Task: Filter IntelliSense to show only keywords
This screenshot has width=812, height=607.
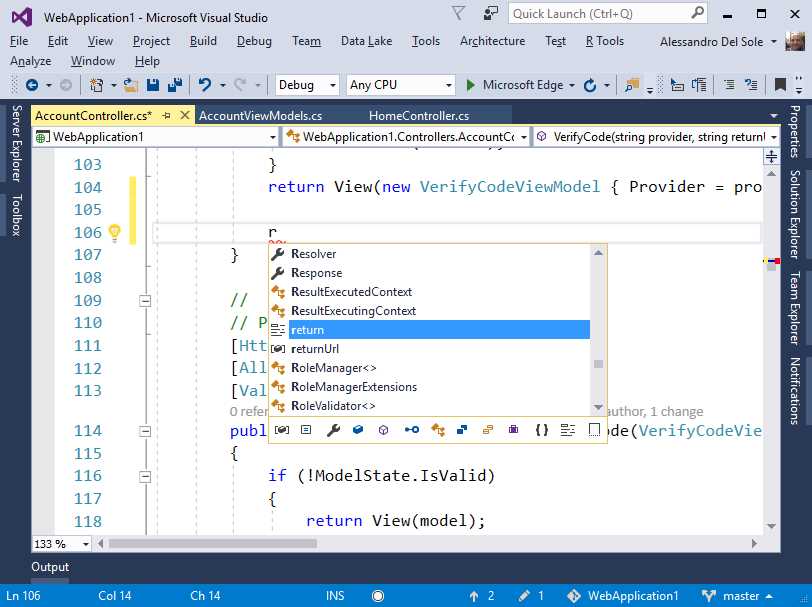Action: [x=566, y=429]
